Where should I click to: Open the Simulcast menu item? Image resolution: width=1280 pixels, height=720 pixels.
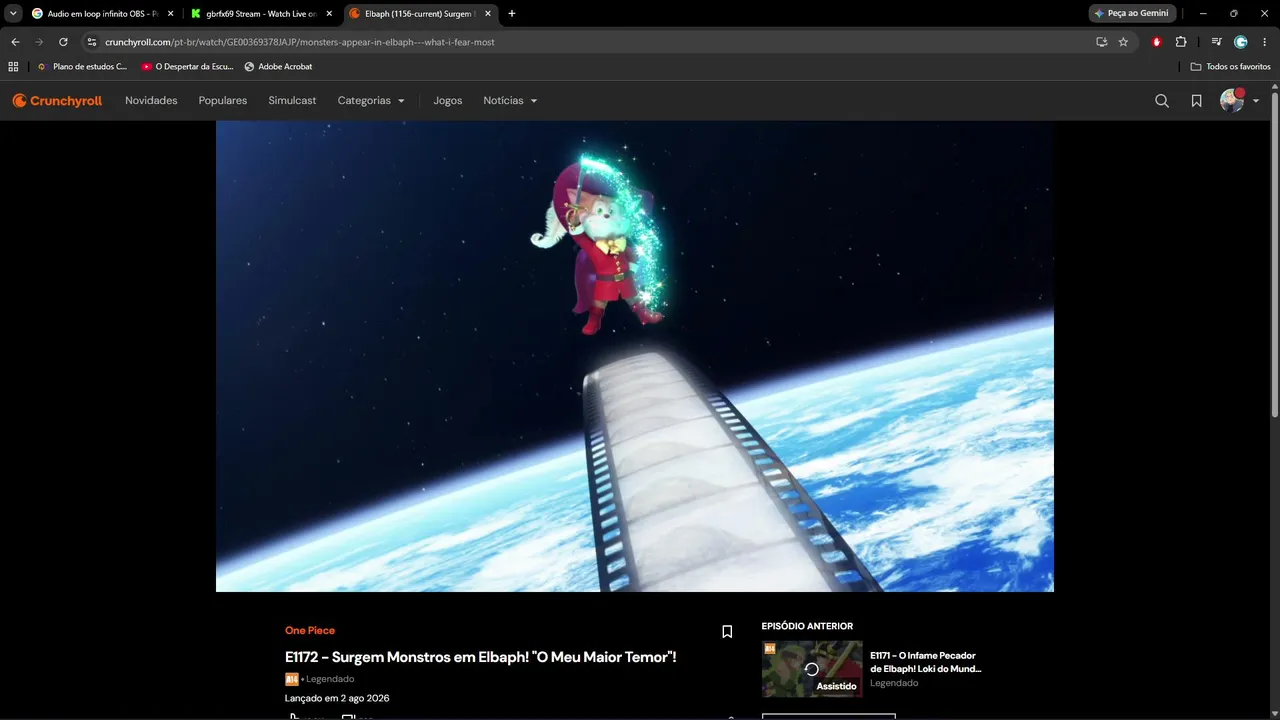tap(292, 101)
